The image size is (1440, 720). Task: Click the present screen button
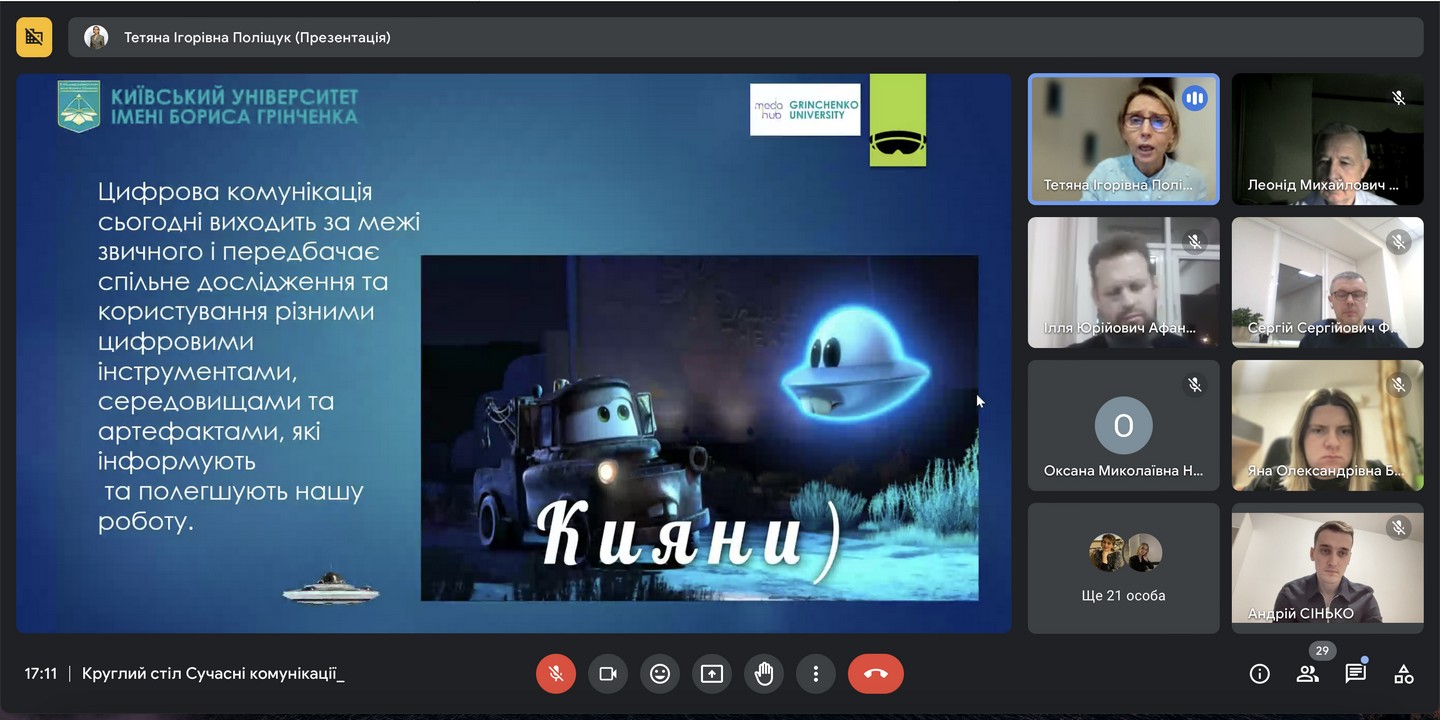click(x=712, y=674)
